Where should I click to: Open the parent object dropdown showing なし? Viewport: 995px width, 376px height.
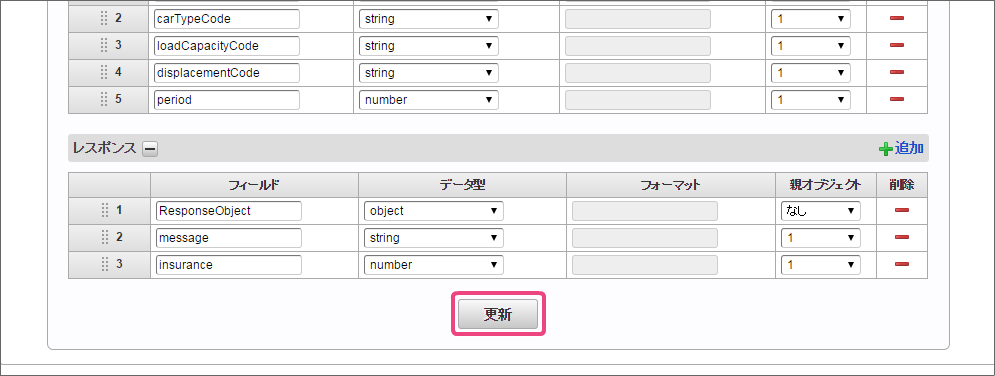(820, 211)
